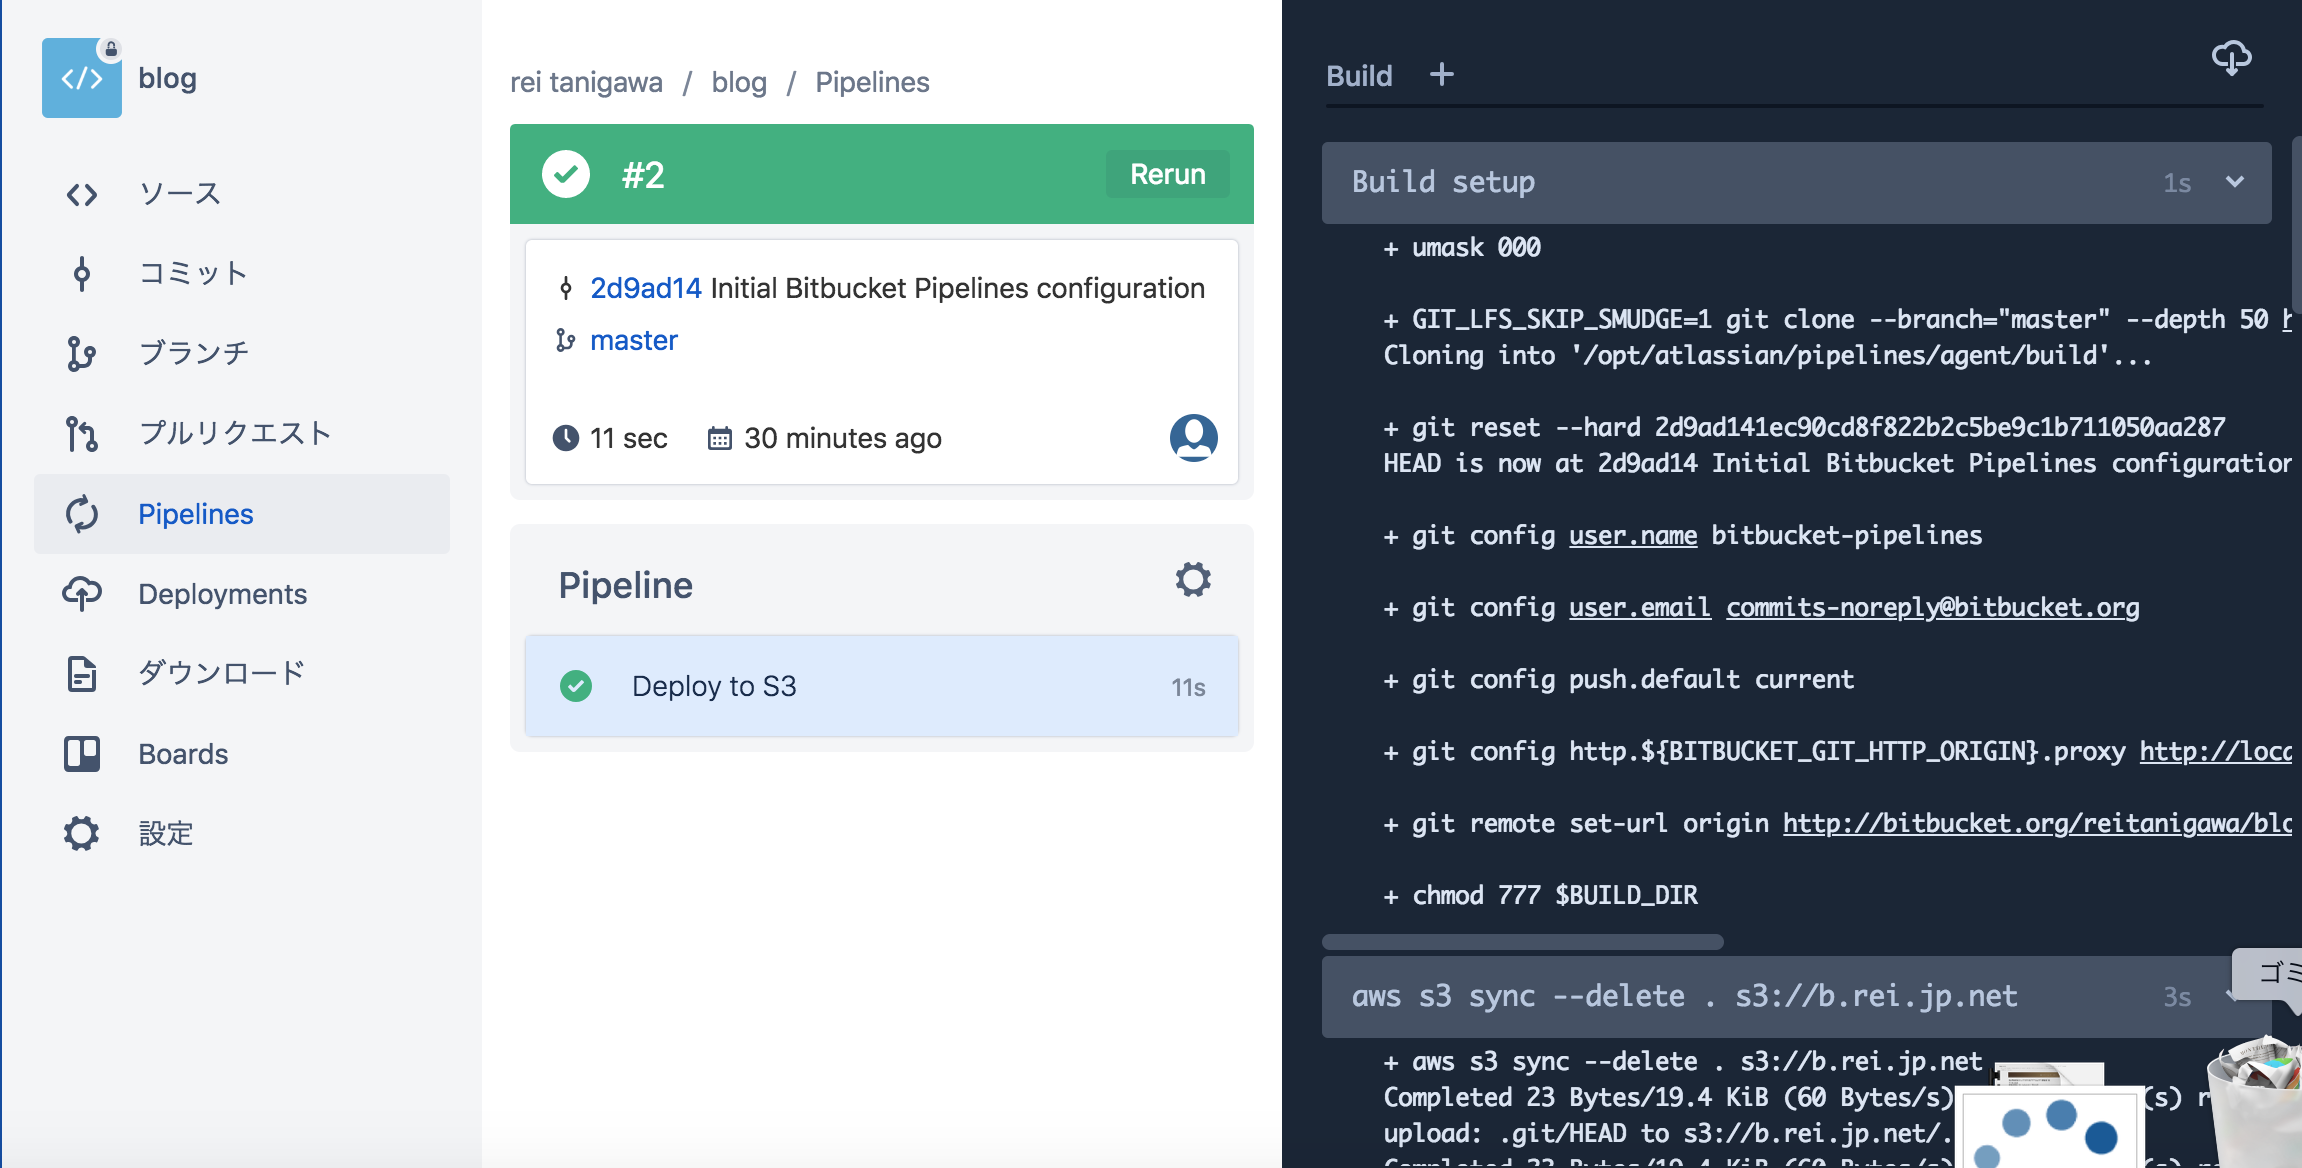Toggle the aws s3 sync section header
This screenshot has height=1168, width=2302.
(1796, 996)
